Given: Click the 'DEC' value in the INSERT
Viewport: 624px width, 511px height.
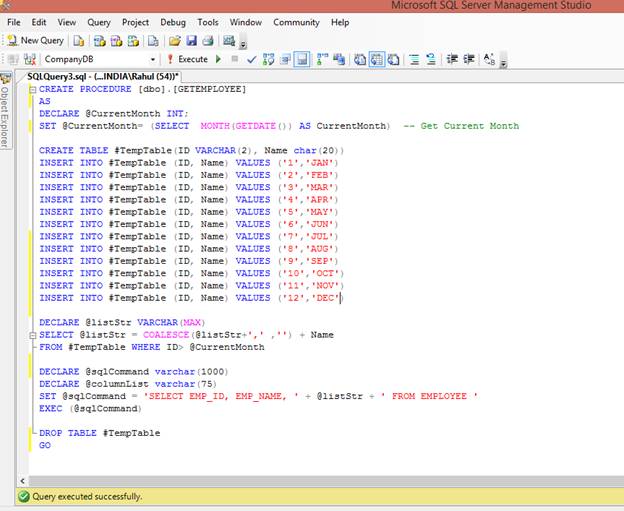Looking at the screenshot, I should coord(325,298).
